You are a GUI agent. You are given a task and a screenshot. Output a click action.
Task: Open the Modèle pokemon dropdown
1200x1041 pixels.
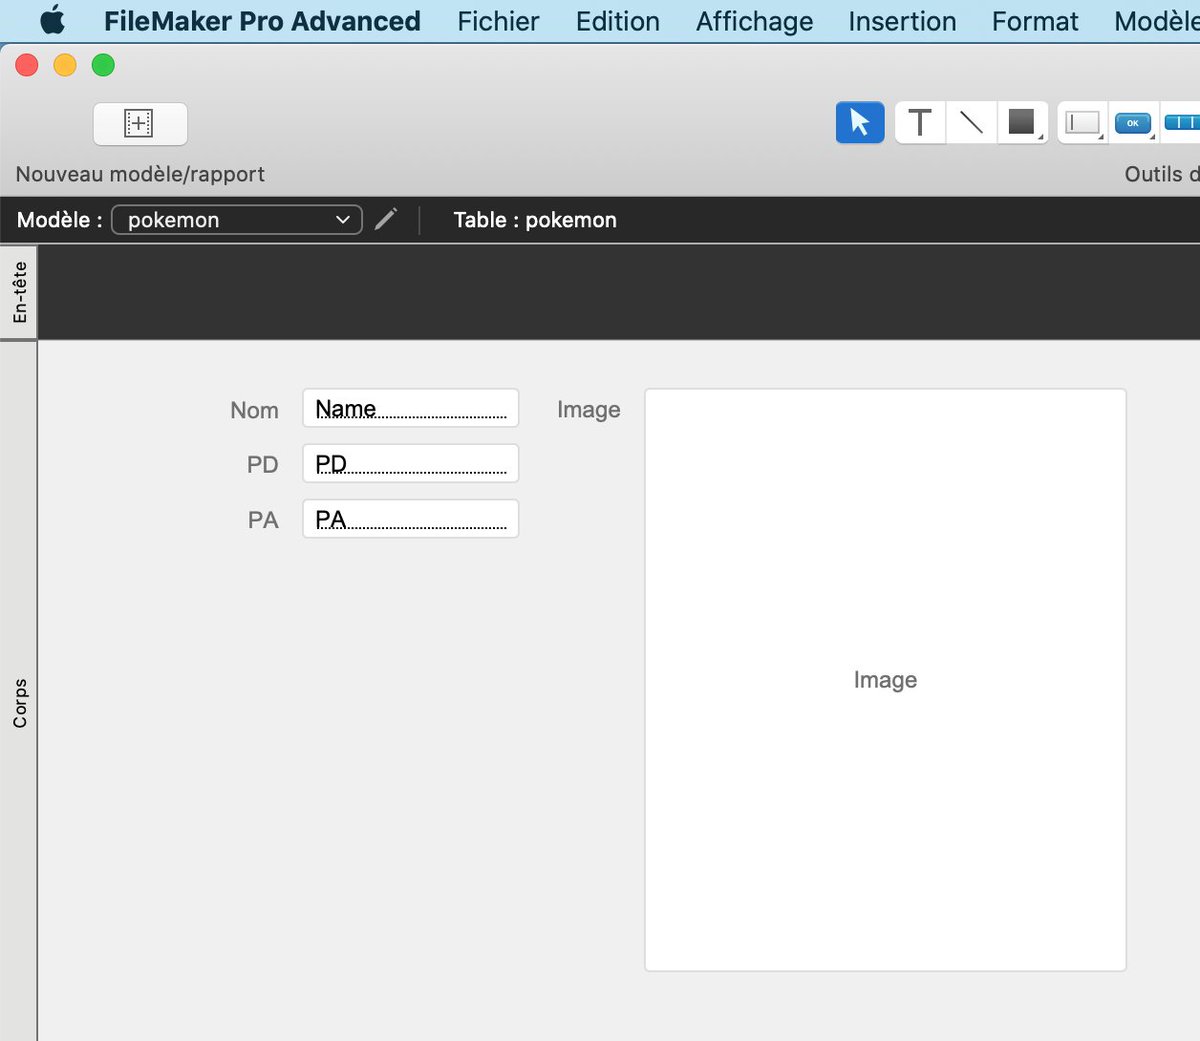point(237,220)
